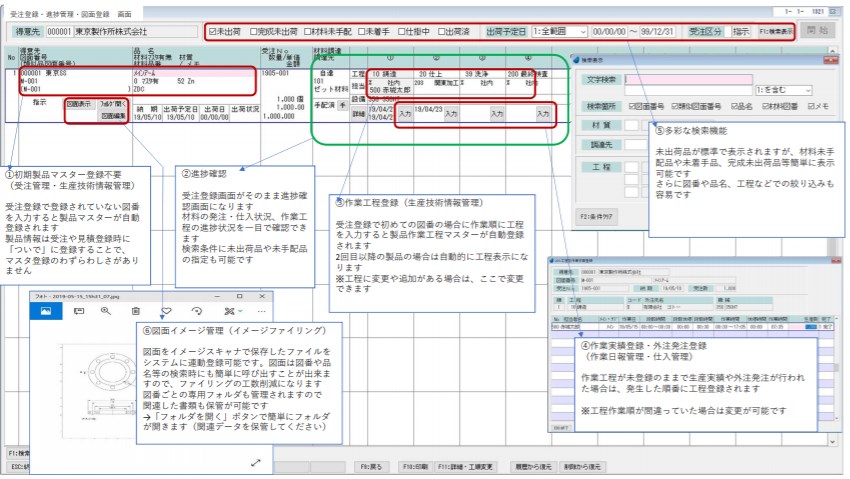Close the 検索表示 search dialog
This screenshot has width=850, height=479.
pyautogui.click(x=830, y=60)
